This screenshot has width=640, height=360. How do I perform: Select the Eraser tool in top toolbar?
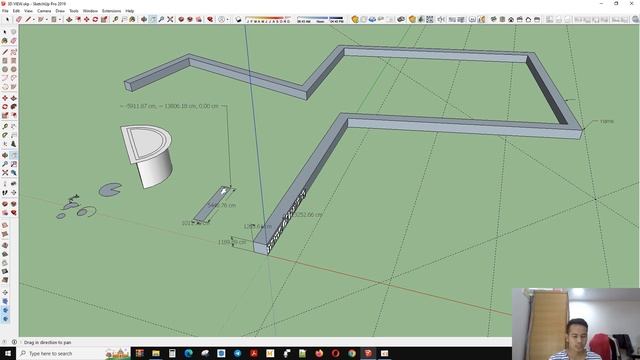pyautogui.click(x=19, y=19)
